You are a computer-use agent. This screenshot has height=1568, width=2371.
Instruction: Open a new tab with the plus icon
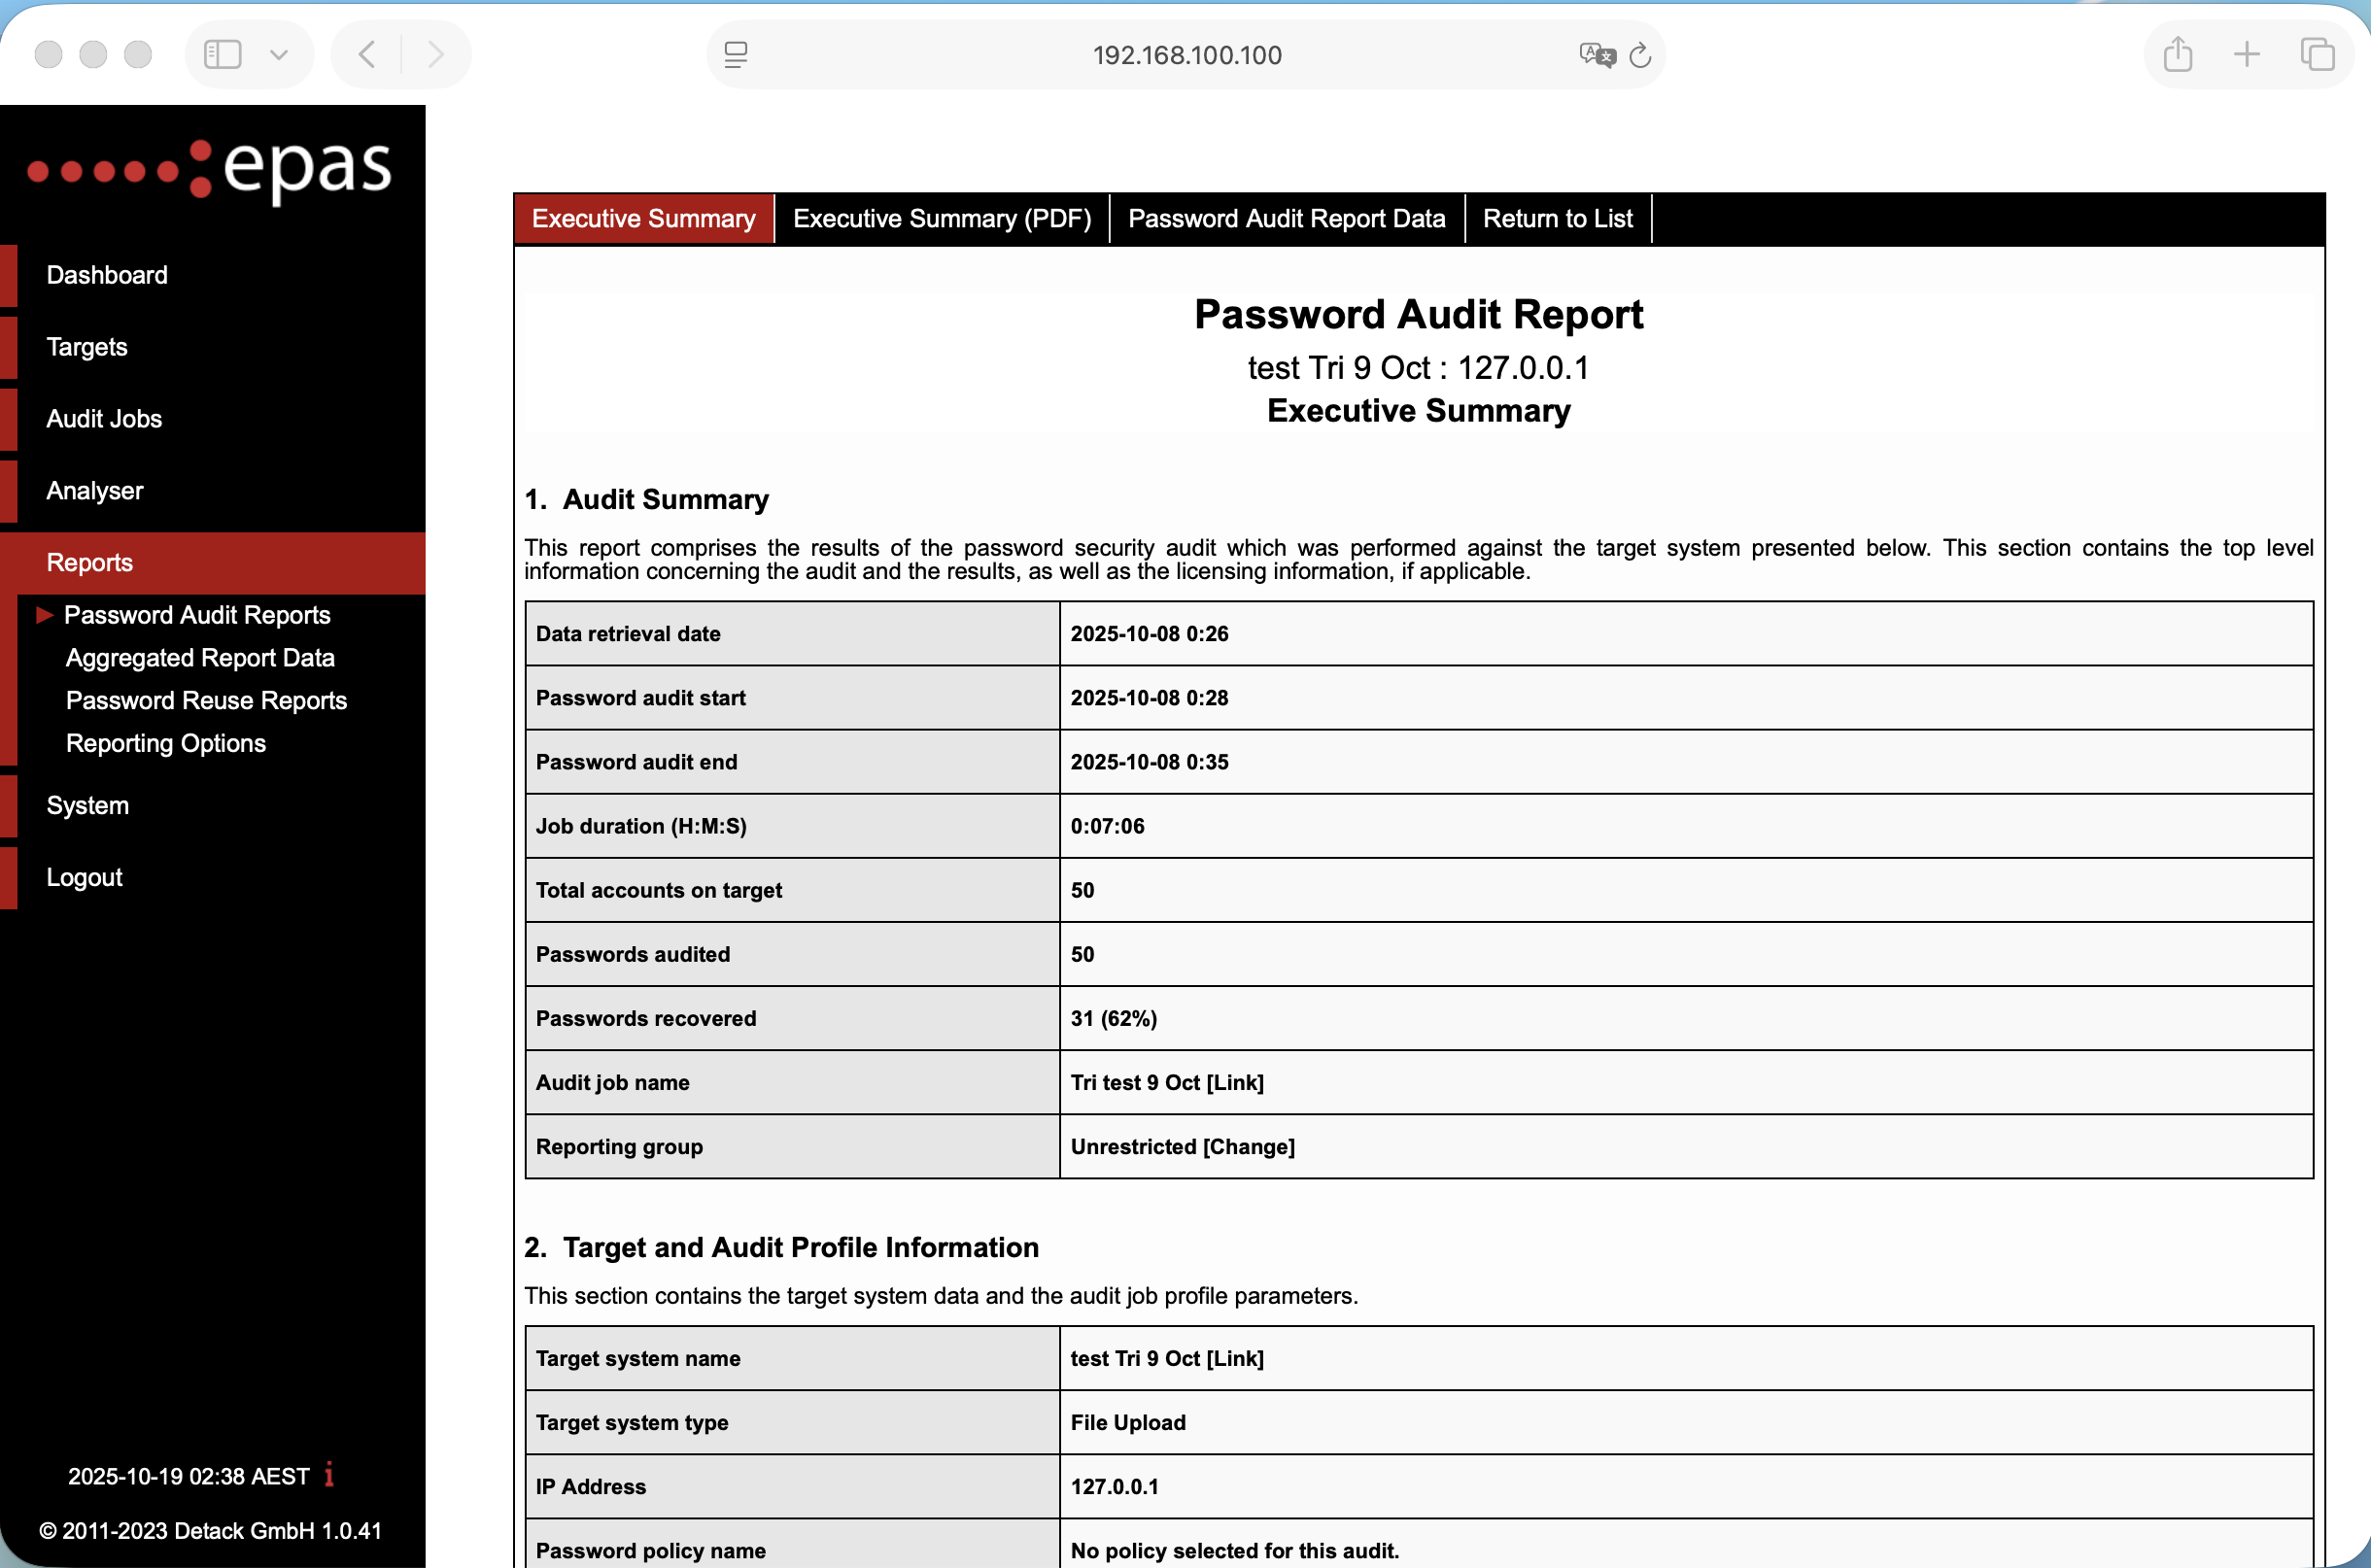[x=2246, y=54]
